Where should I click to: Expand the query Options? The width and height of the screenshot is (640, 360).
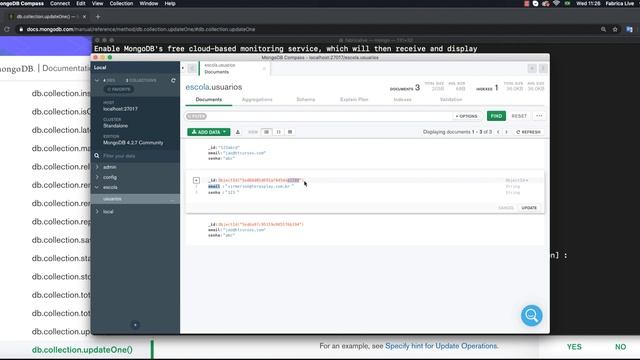point(466,116)
